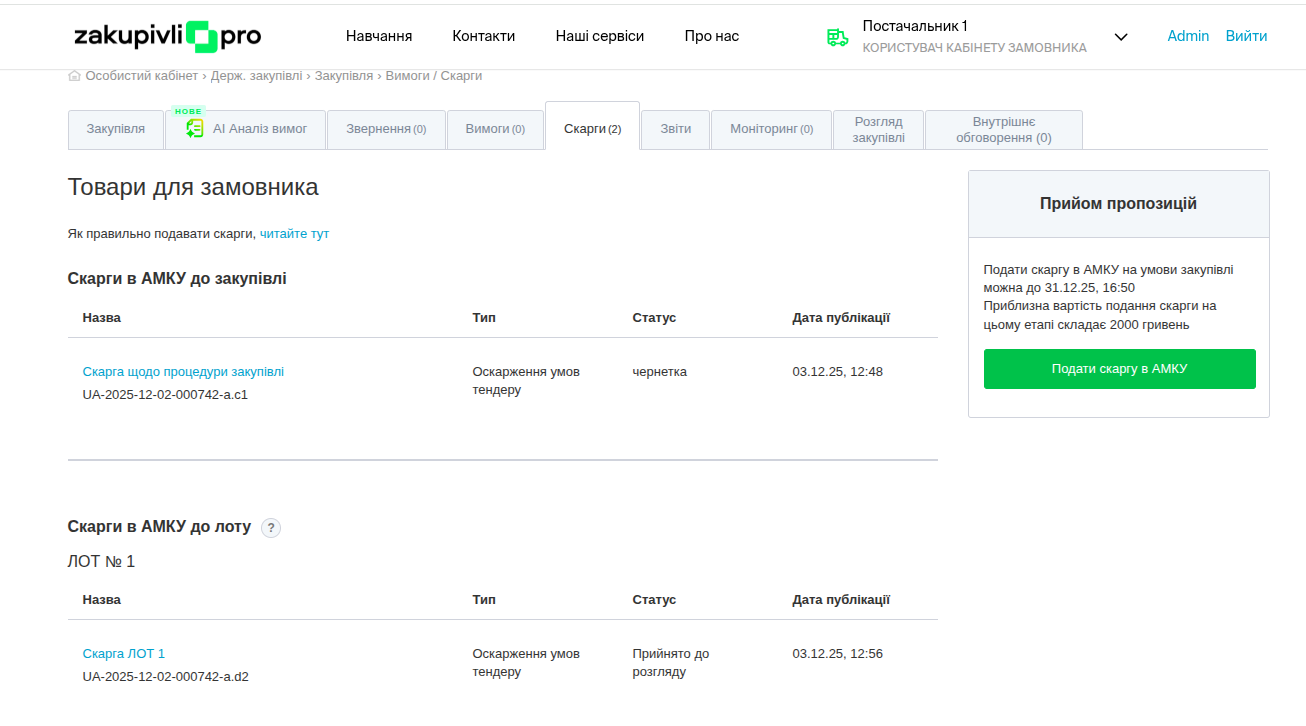1306x726 pixels.
Task: Click the home icon in breadcrumbs
Action: coord(74,76)
